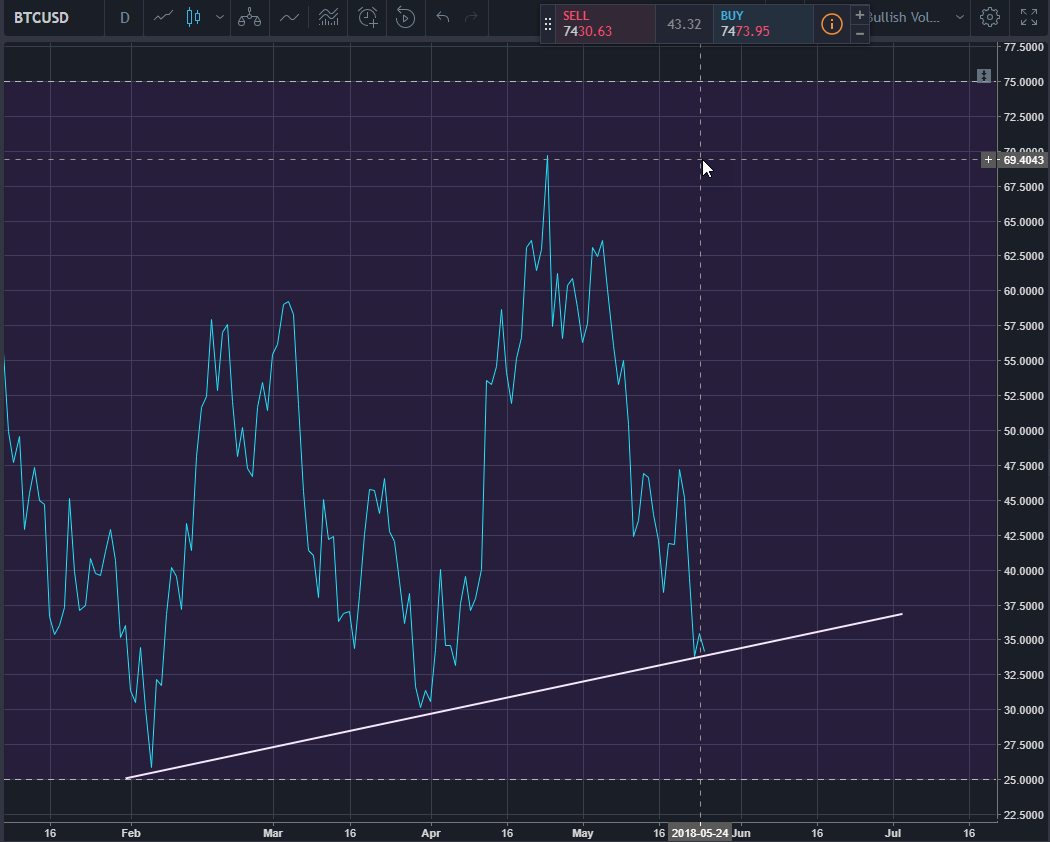The image size is (1050, 842).
Task: Click the 22.5000 price axis label
Action: (1023, 815)
